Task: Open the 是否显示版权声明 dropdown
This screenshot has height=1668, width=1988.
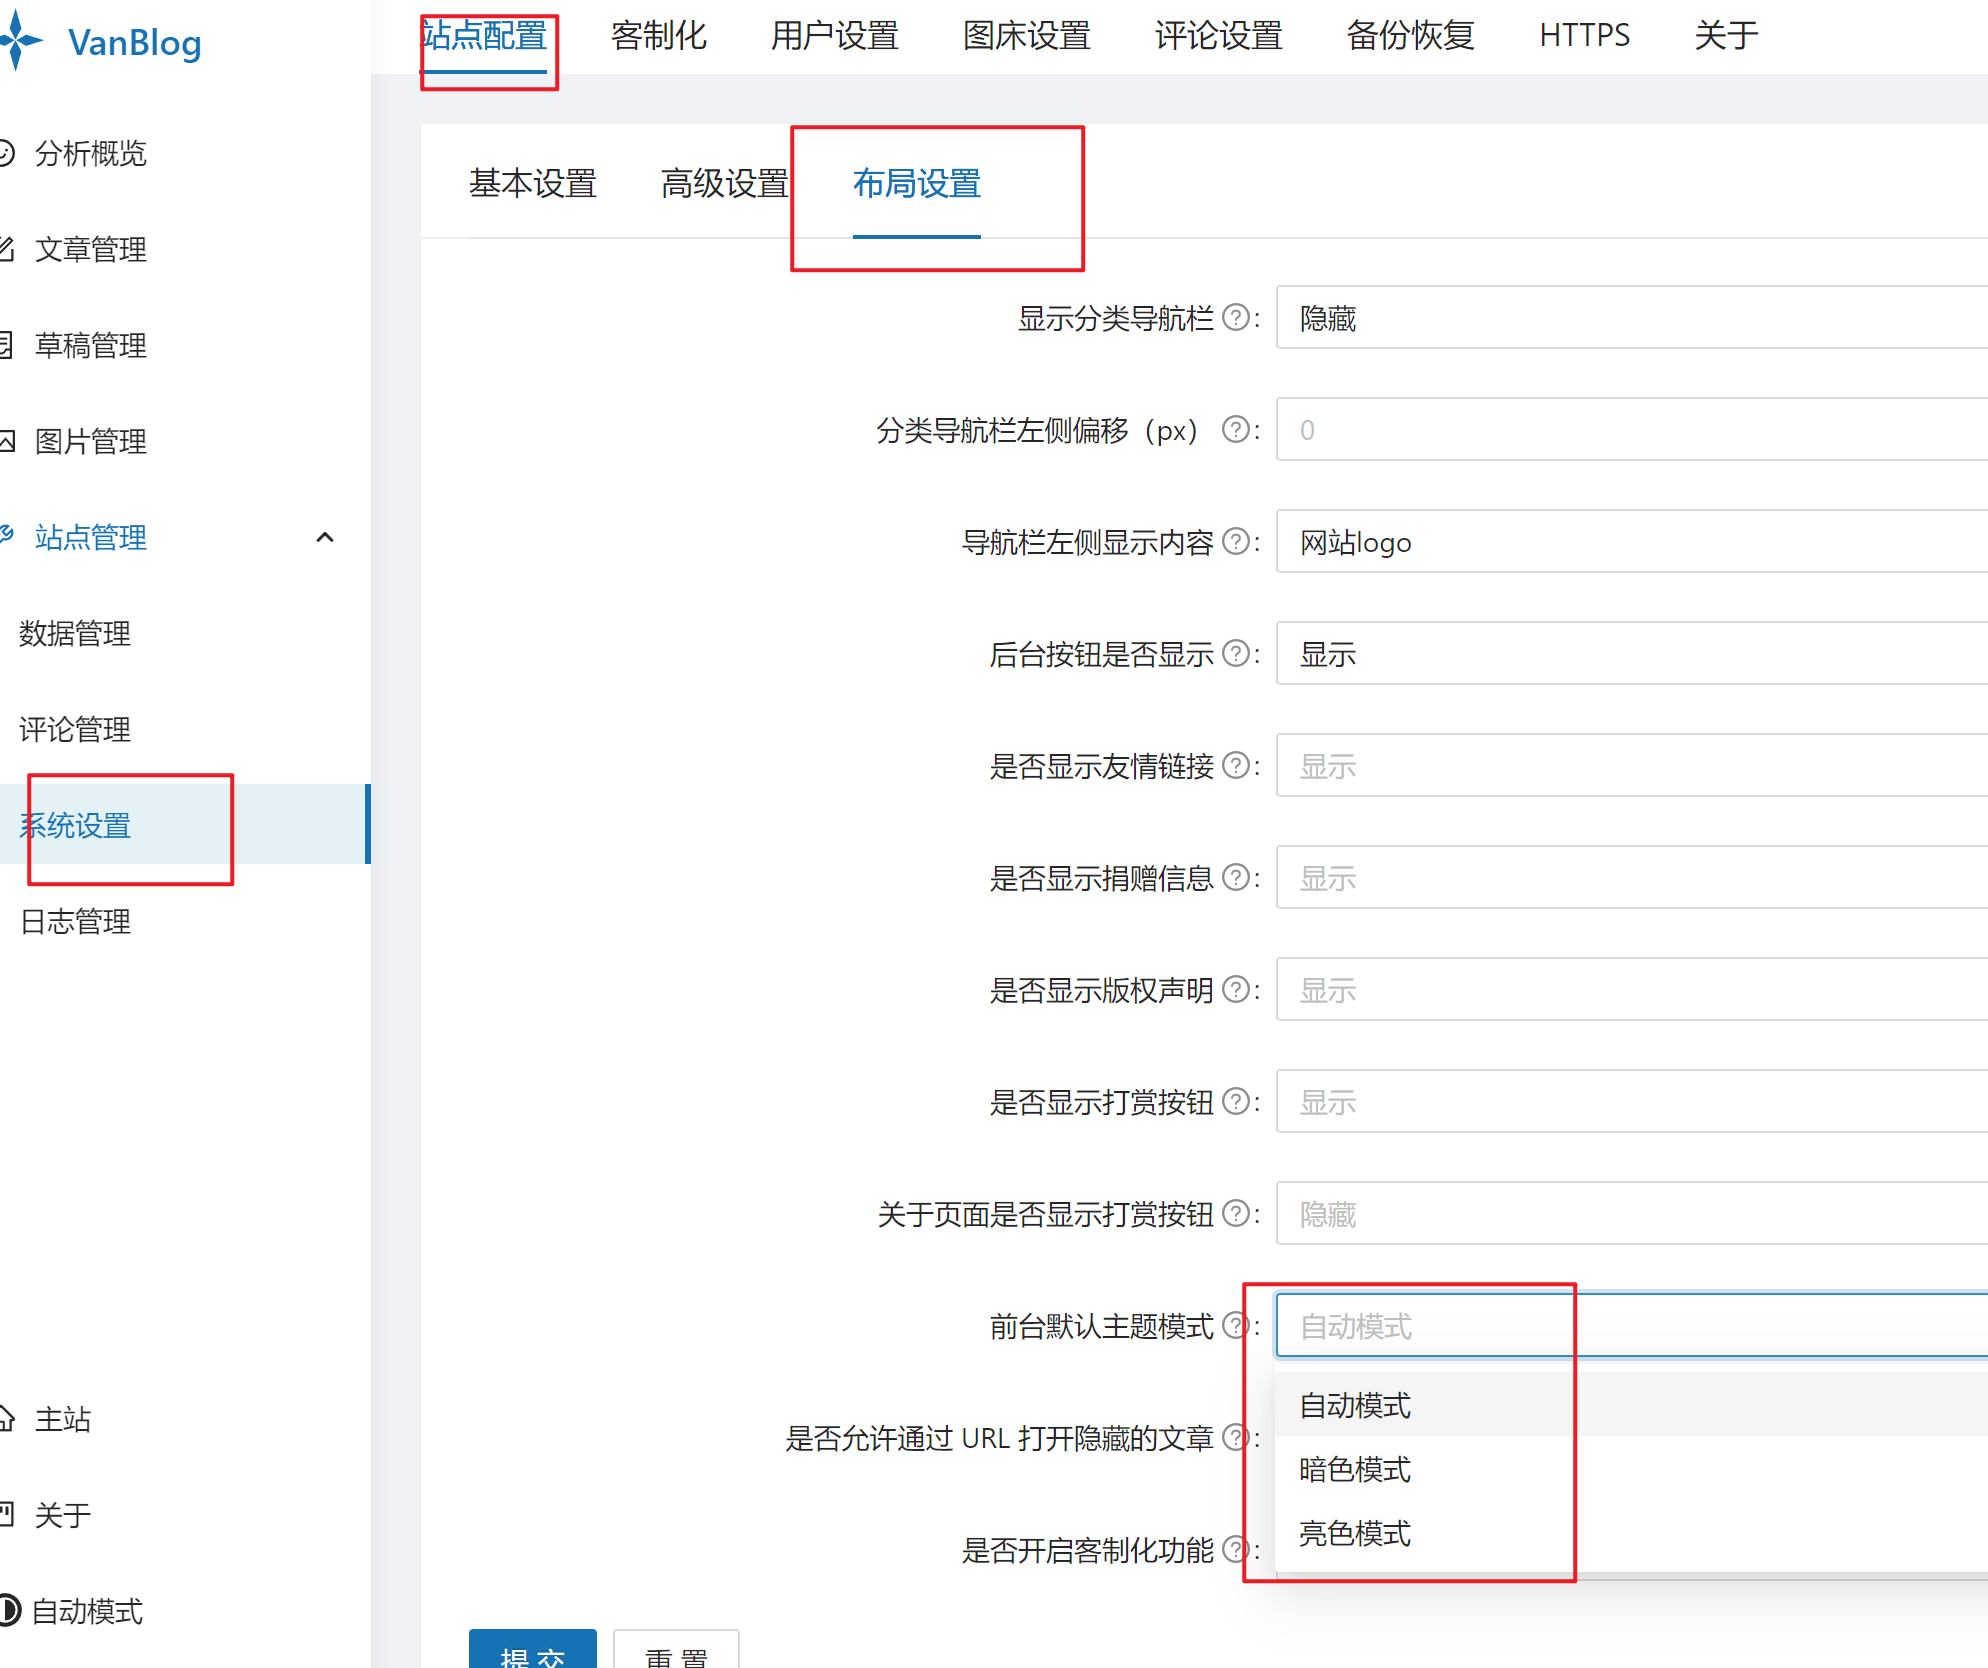Action: (1632, 990)
